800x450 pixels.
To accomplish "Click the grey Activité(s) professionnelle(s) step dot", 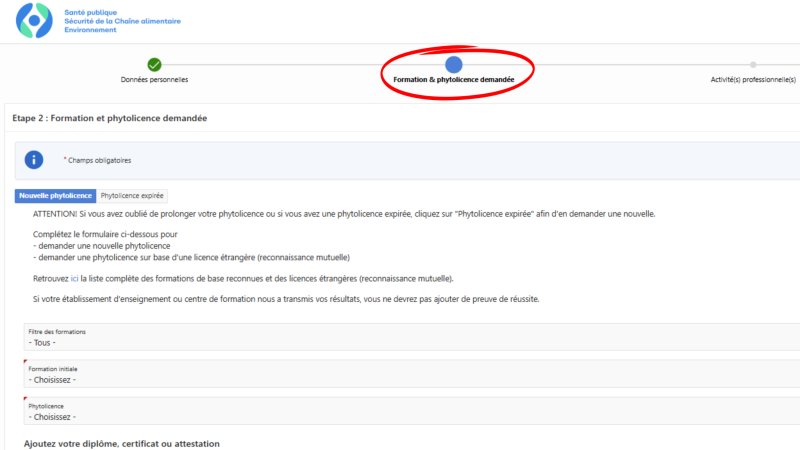I will click(753, 65).
